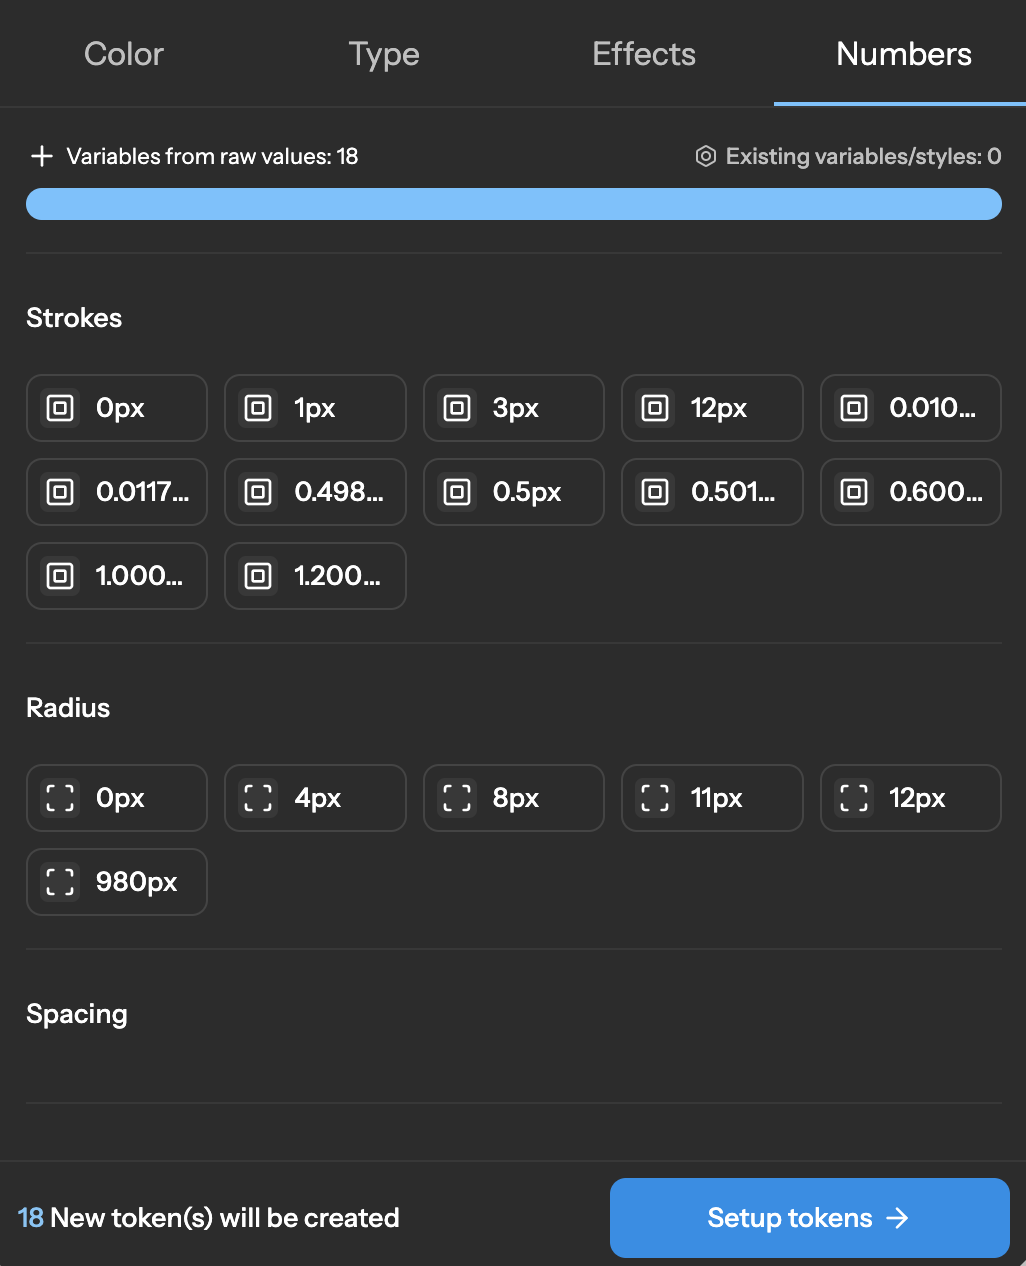Select the 1.200... stroke value chip
Image resolution: width=1026 pixels, height=1266 pixels.
click(x=315, y=576)
